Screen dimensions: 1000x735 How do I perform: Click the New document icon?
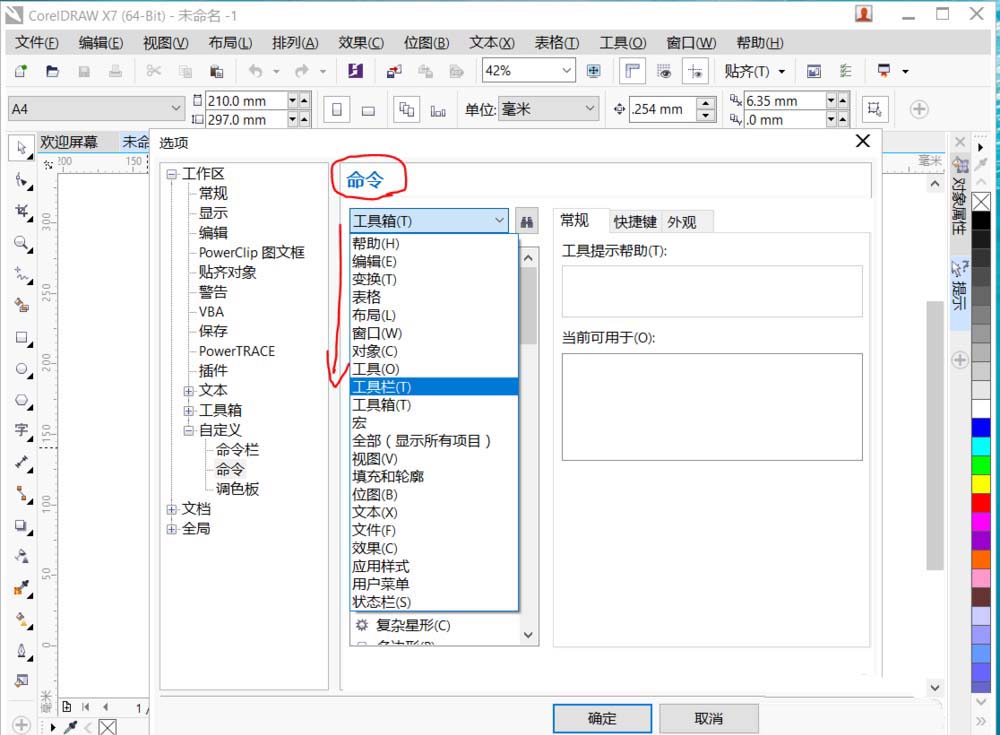pyautogui.click(x=21, y=71)
